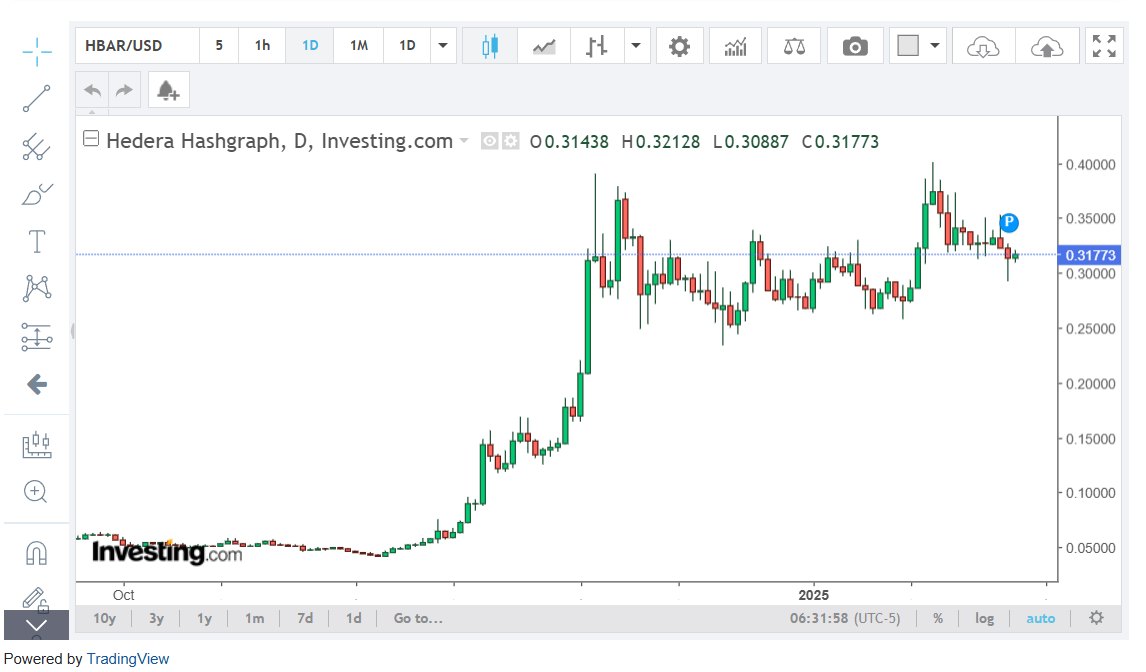Edit the HBAR/USD symbol field

click(137, 46)
